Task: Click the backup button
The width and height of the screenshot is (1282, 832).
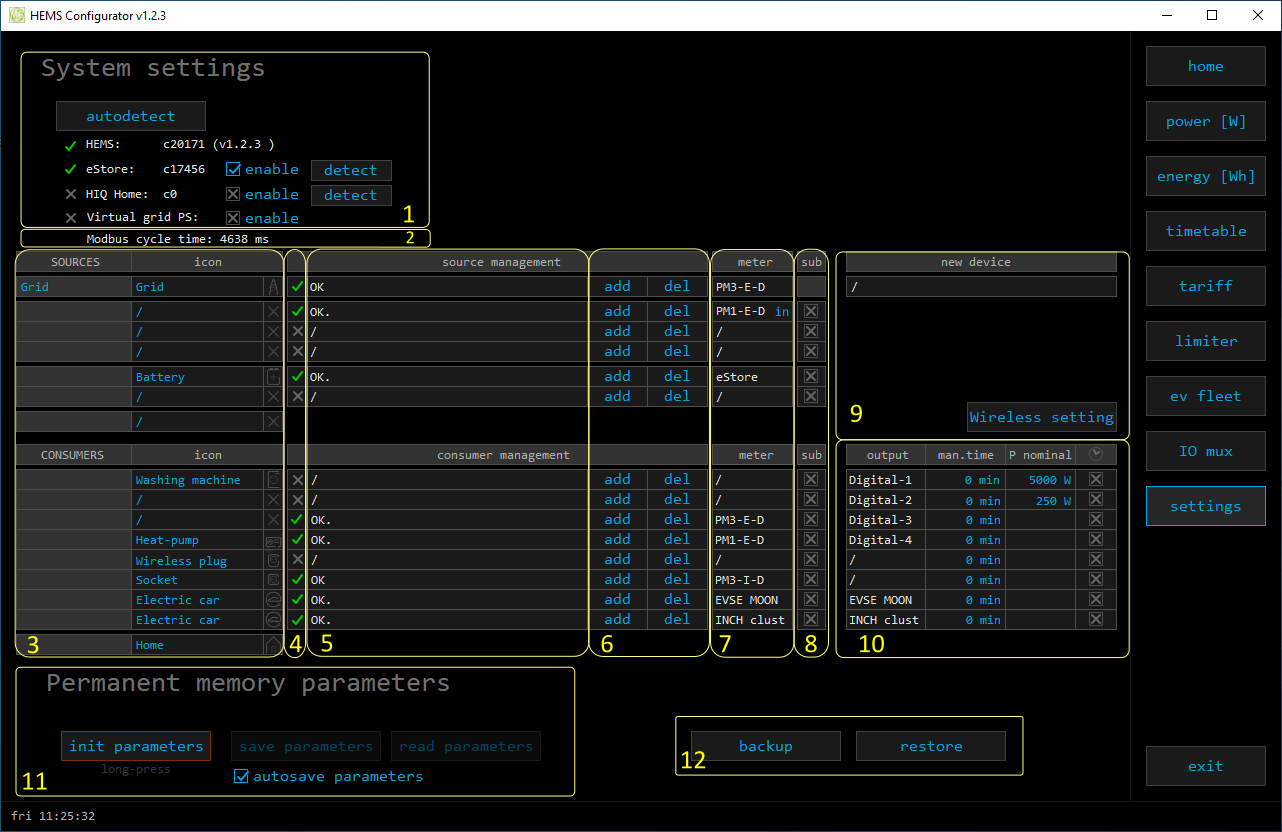Action: point(765,746)
